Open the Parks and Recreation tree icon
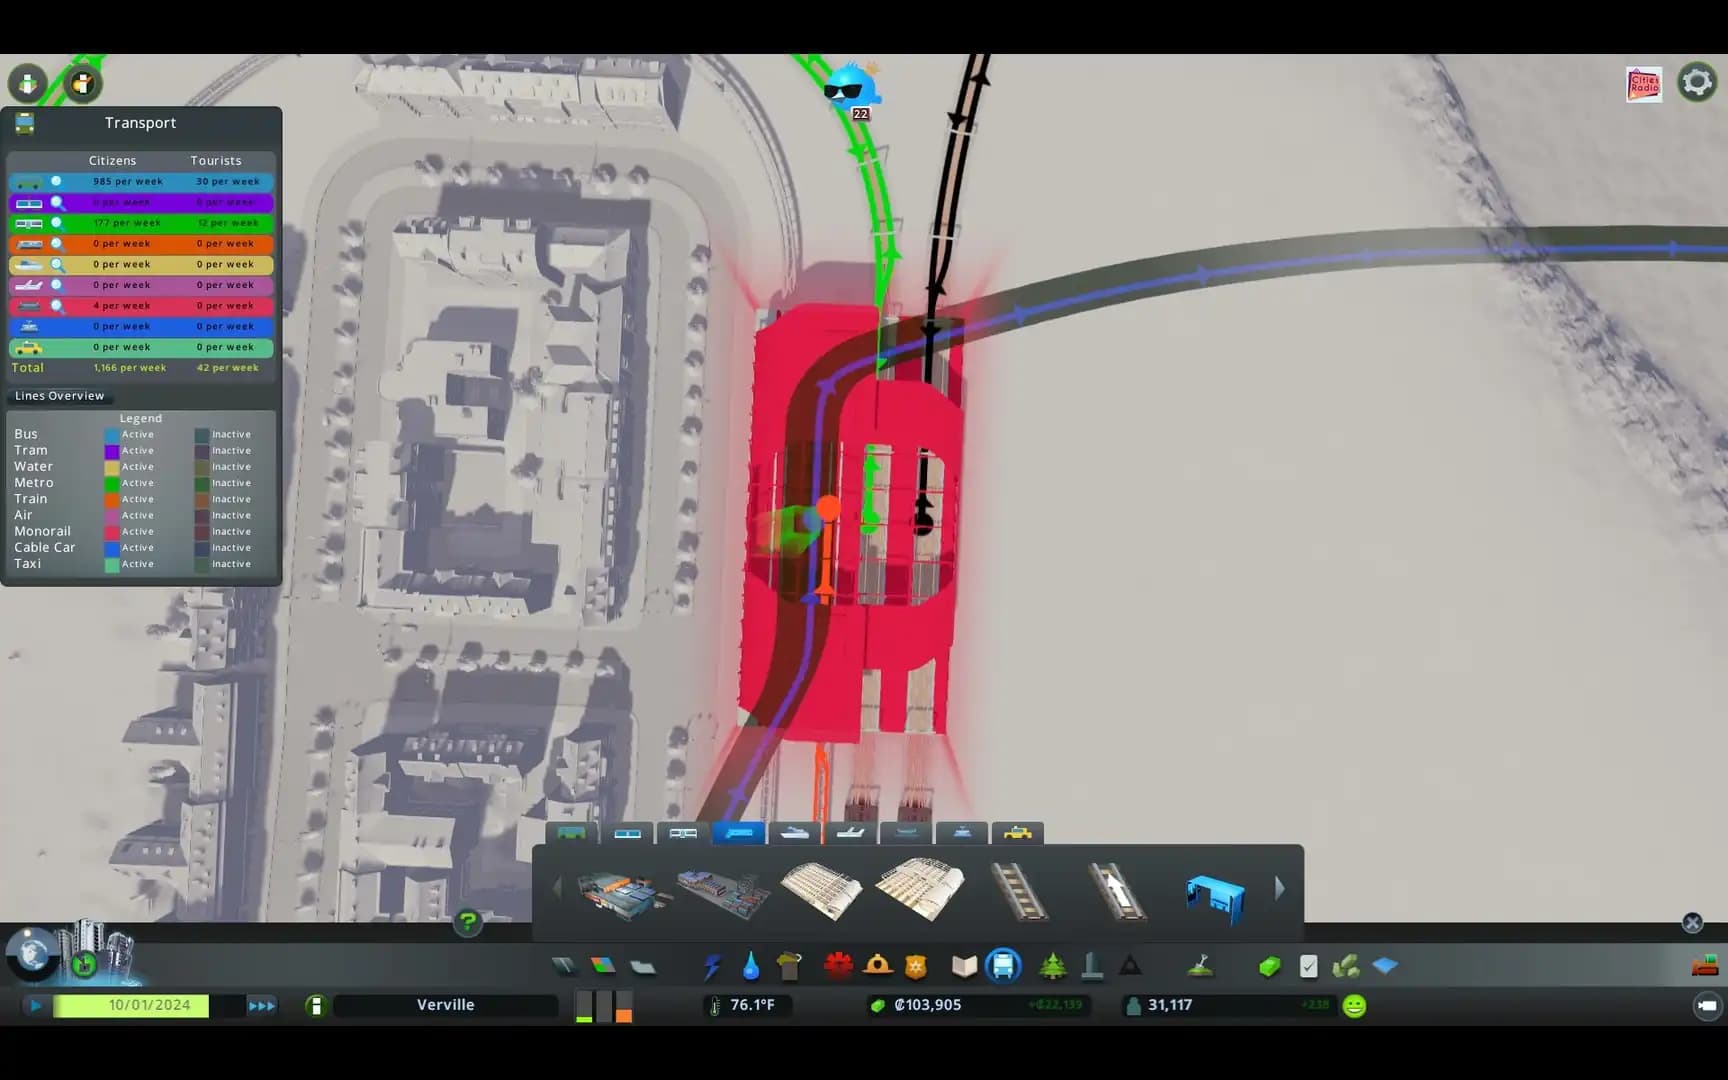 [x=1053, y=965]
